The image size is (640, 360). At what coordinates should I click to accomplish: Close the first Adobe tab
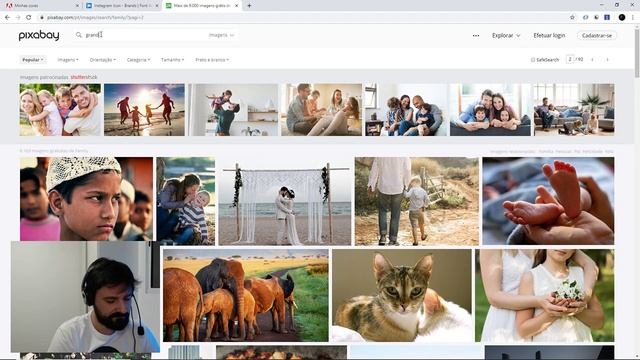[77, 6]
